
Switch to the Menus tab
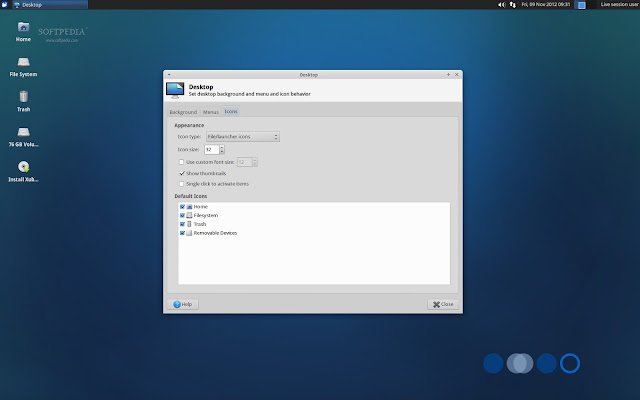[x=211, y=112]
